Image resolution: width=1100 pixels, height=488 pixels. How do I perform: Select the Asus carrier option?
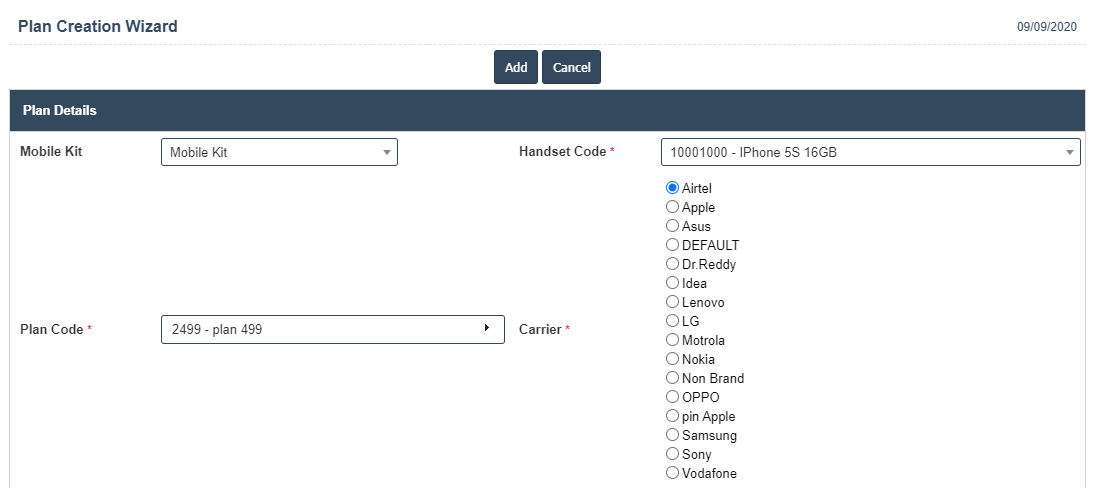click(673, 226)
